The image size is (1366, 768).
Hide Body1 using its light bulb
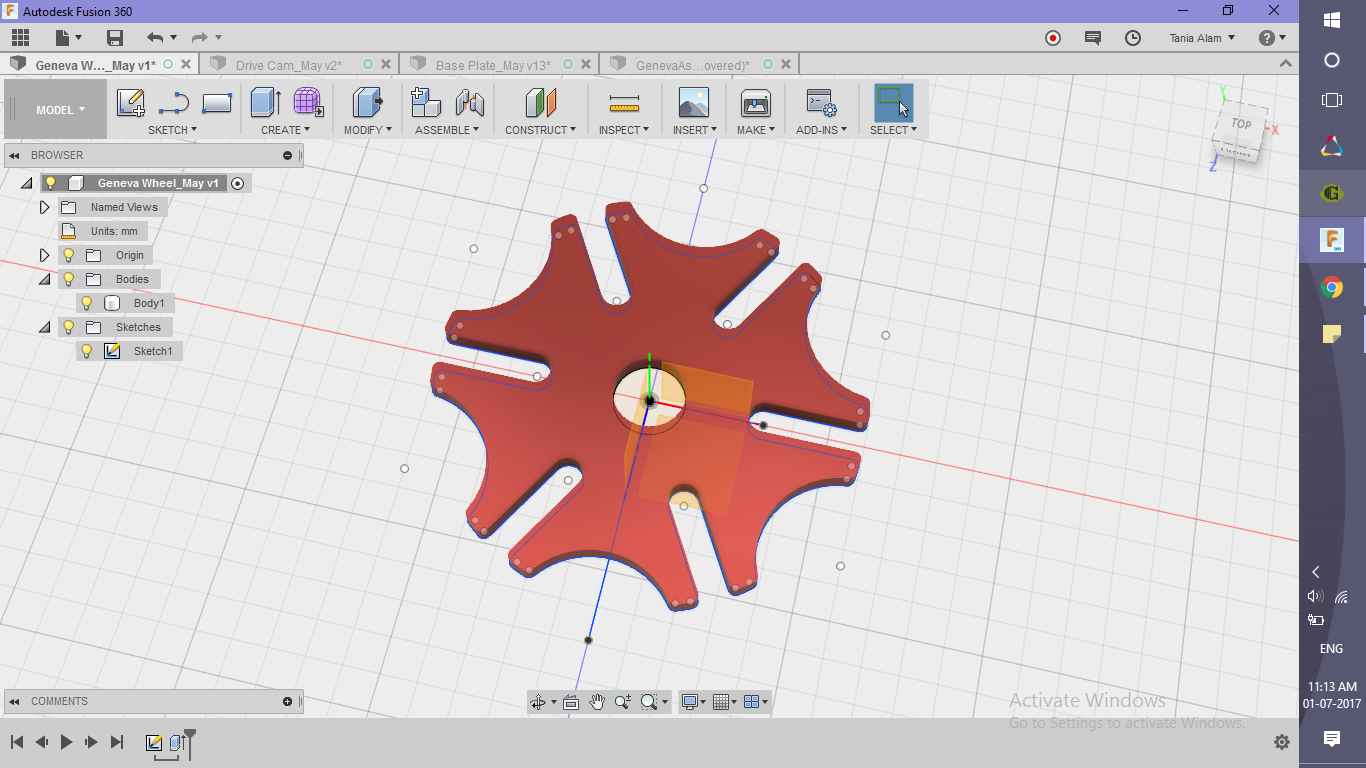[x=86, y=303]
